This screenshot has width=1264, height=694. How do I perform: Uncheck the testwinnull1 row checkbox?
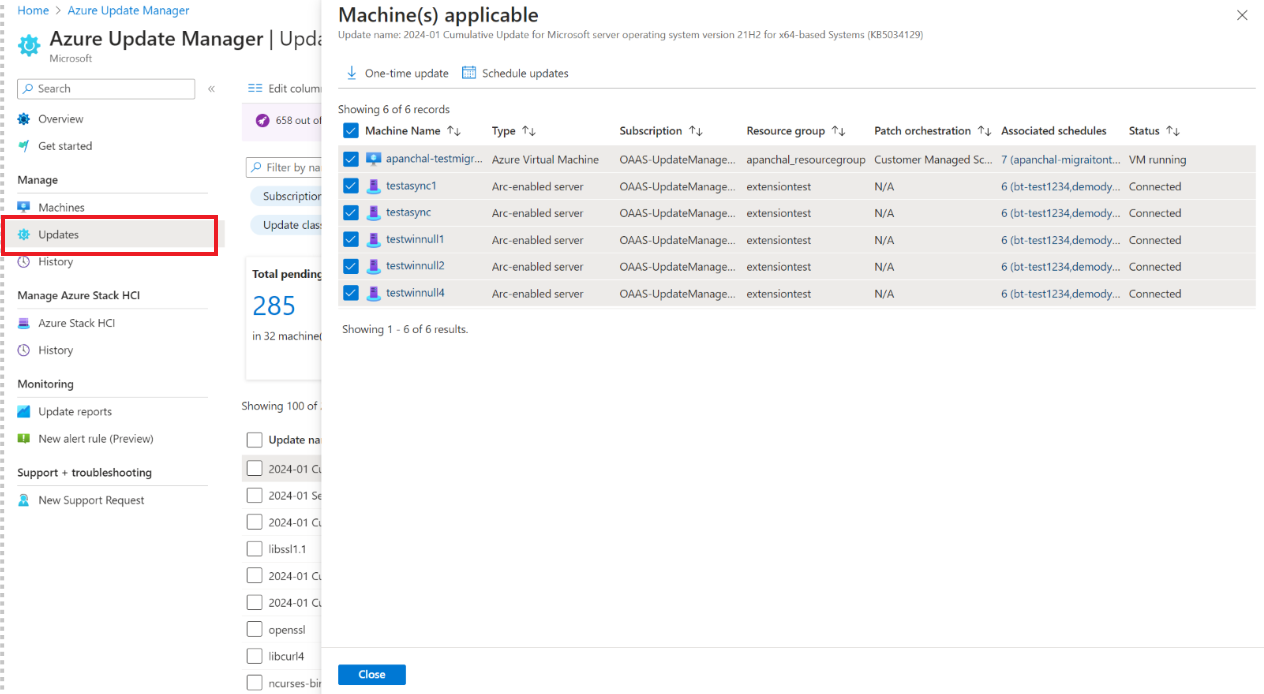pos(351,240)
